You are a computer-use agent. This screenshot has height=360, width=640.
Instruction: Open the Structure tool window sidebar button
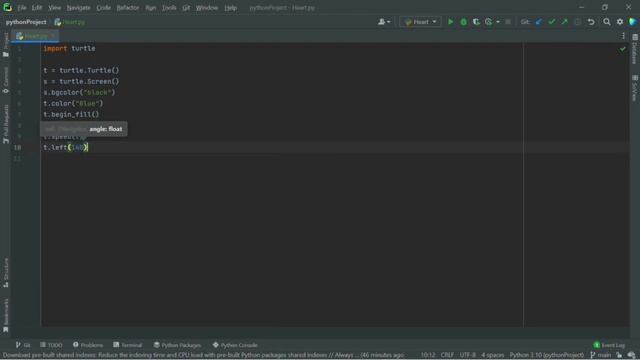(6, 272)
